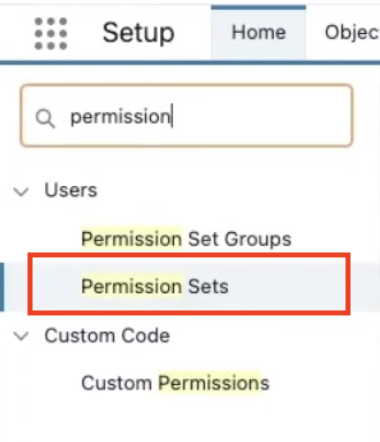Select the Users section heading
This screenshot has width=380, height=442.
[71, 190]
